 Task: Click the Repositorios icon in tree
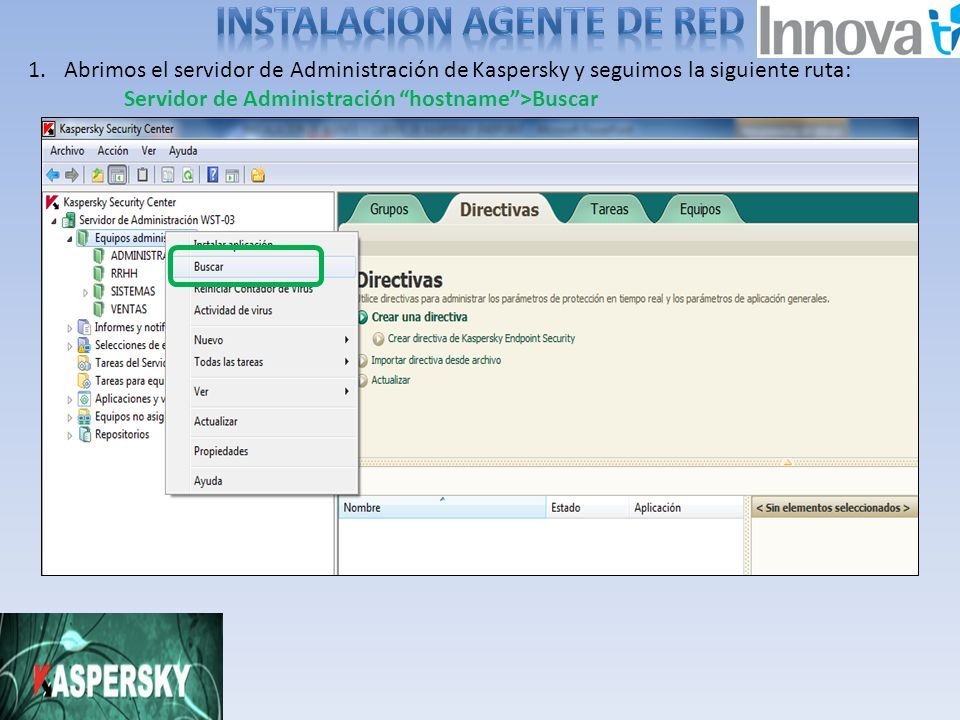coord(84,434)
